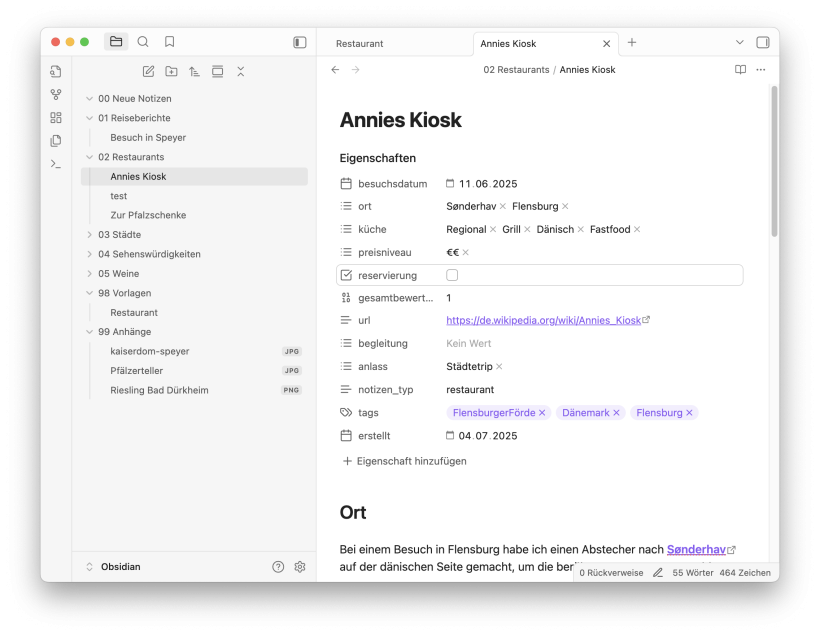Open the Zur Pfalzschenke note

pyautogui.click(x=148, y=215)
